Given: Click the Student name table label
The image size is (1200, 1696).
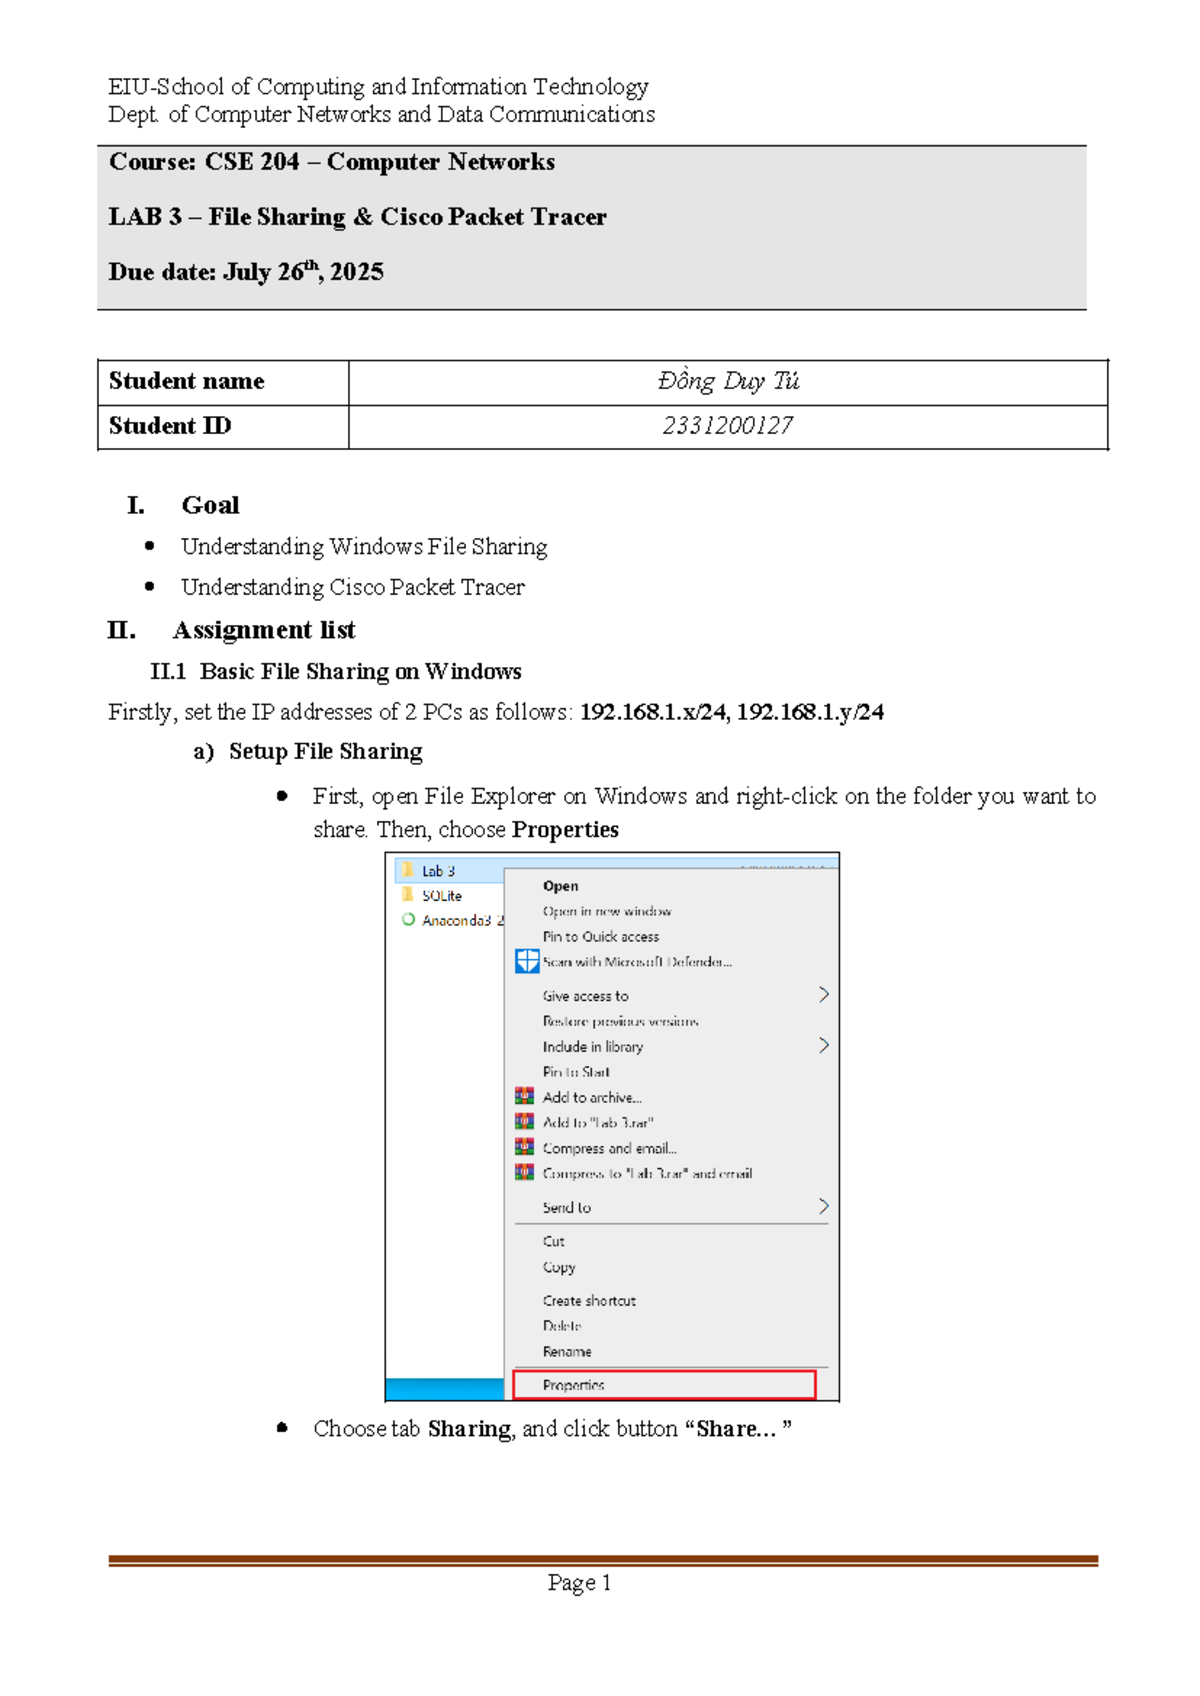Looking at the screenshot, I should point(187,381).
